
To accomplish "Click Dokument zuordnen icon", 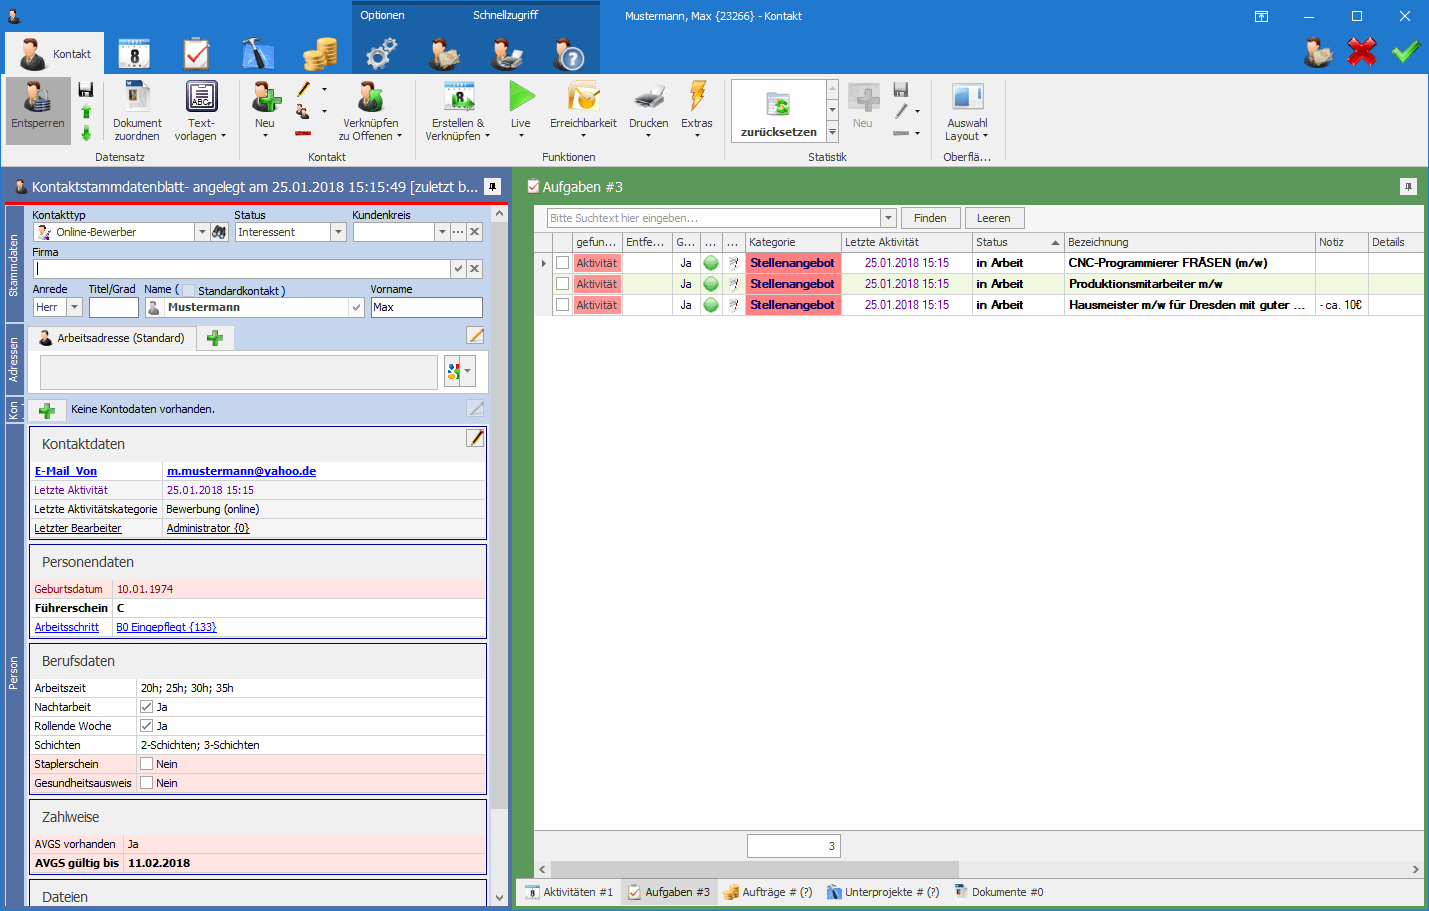I will pos(137,97).
